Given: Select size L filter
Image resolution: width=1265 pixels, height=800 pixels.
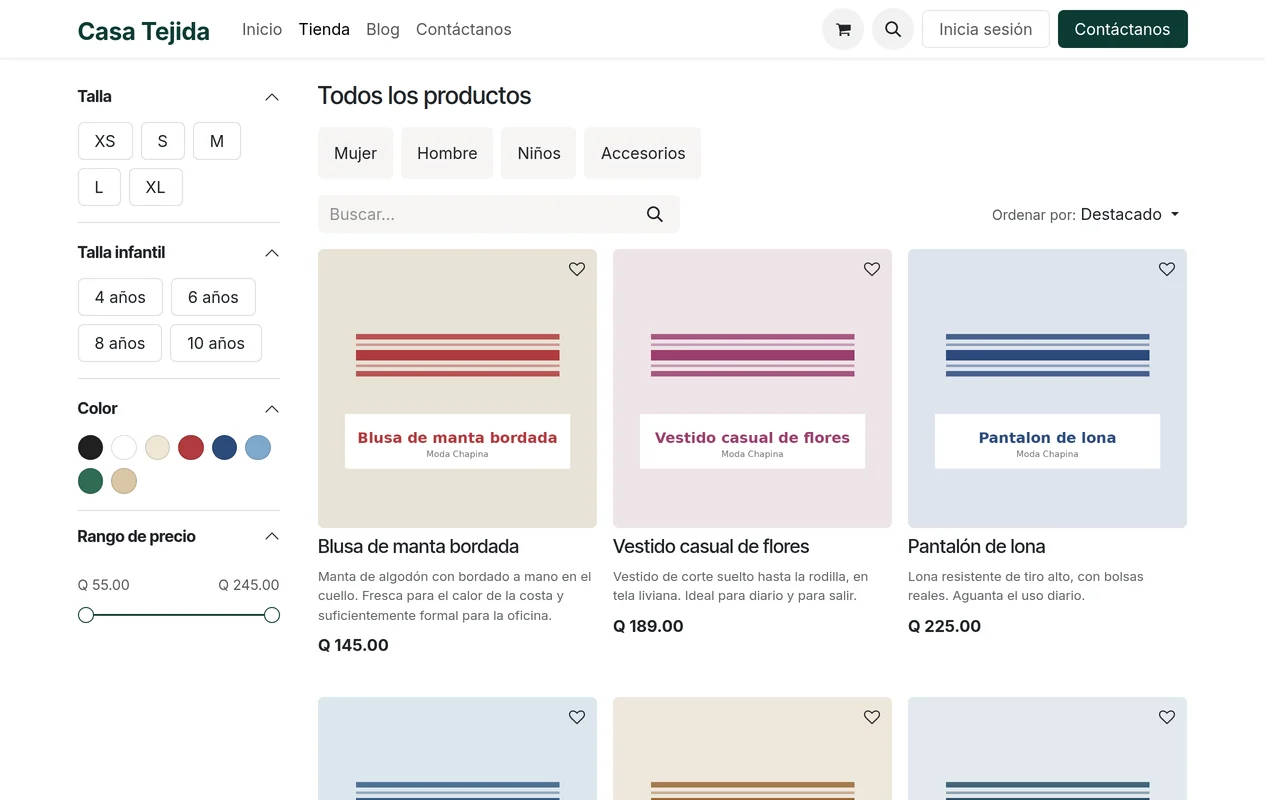Looking at the screenshot, I should tap(99, 187).
